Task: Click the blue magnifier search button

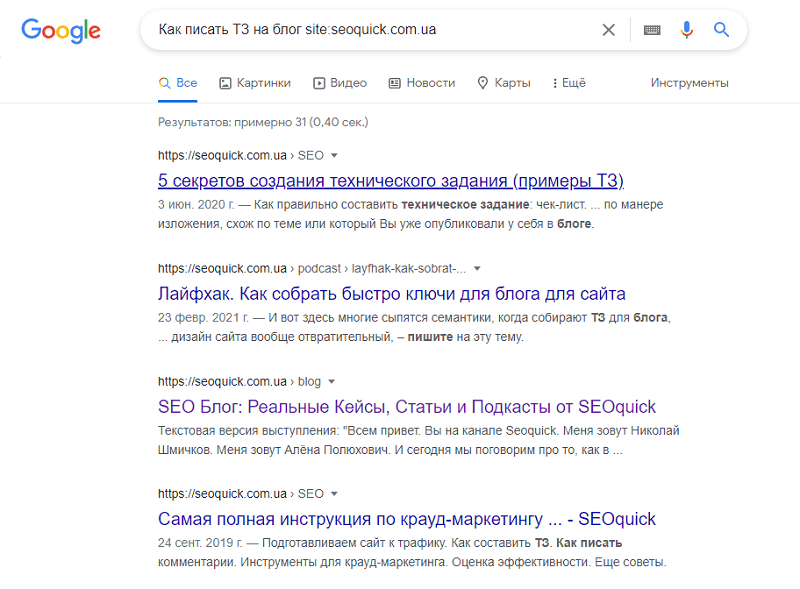Action: tap(721, 30)
